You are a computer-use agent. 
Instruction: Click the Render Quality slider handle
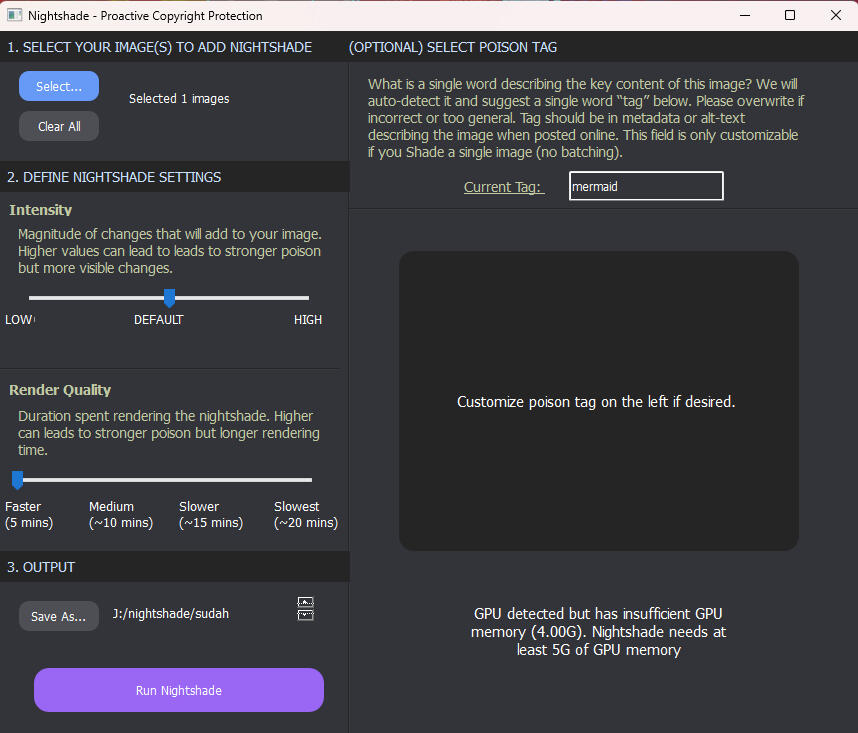(17, 479)
